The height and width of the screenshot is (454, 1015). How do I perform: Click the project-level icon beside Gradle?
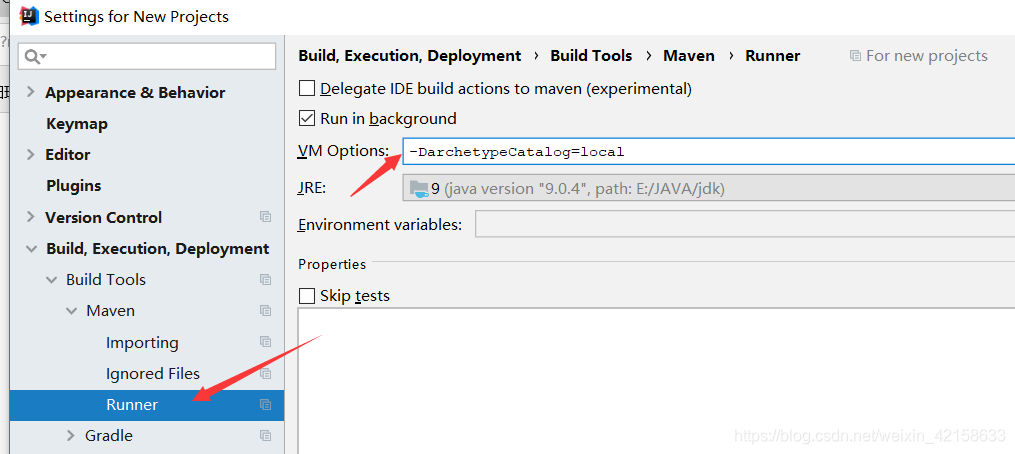point(265,435)
